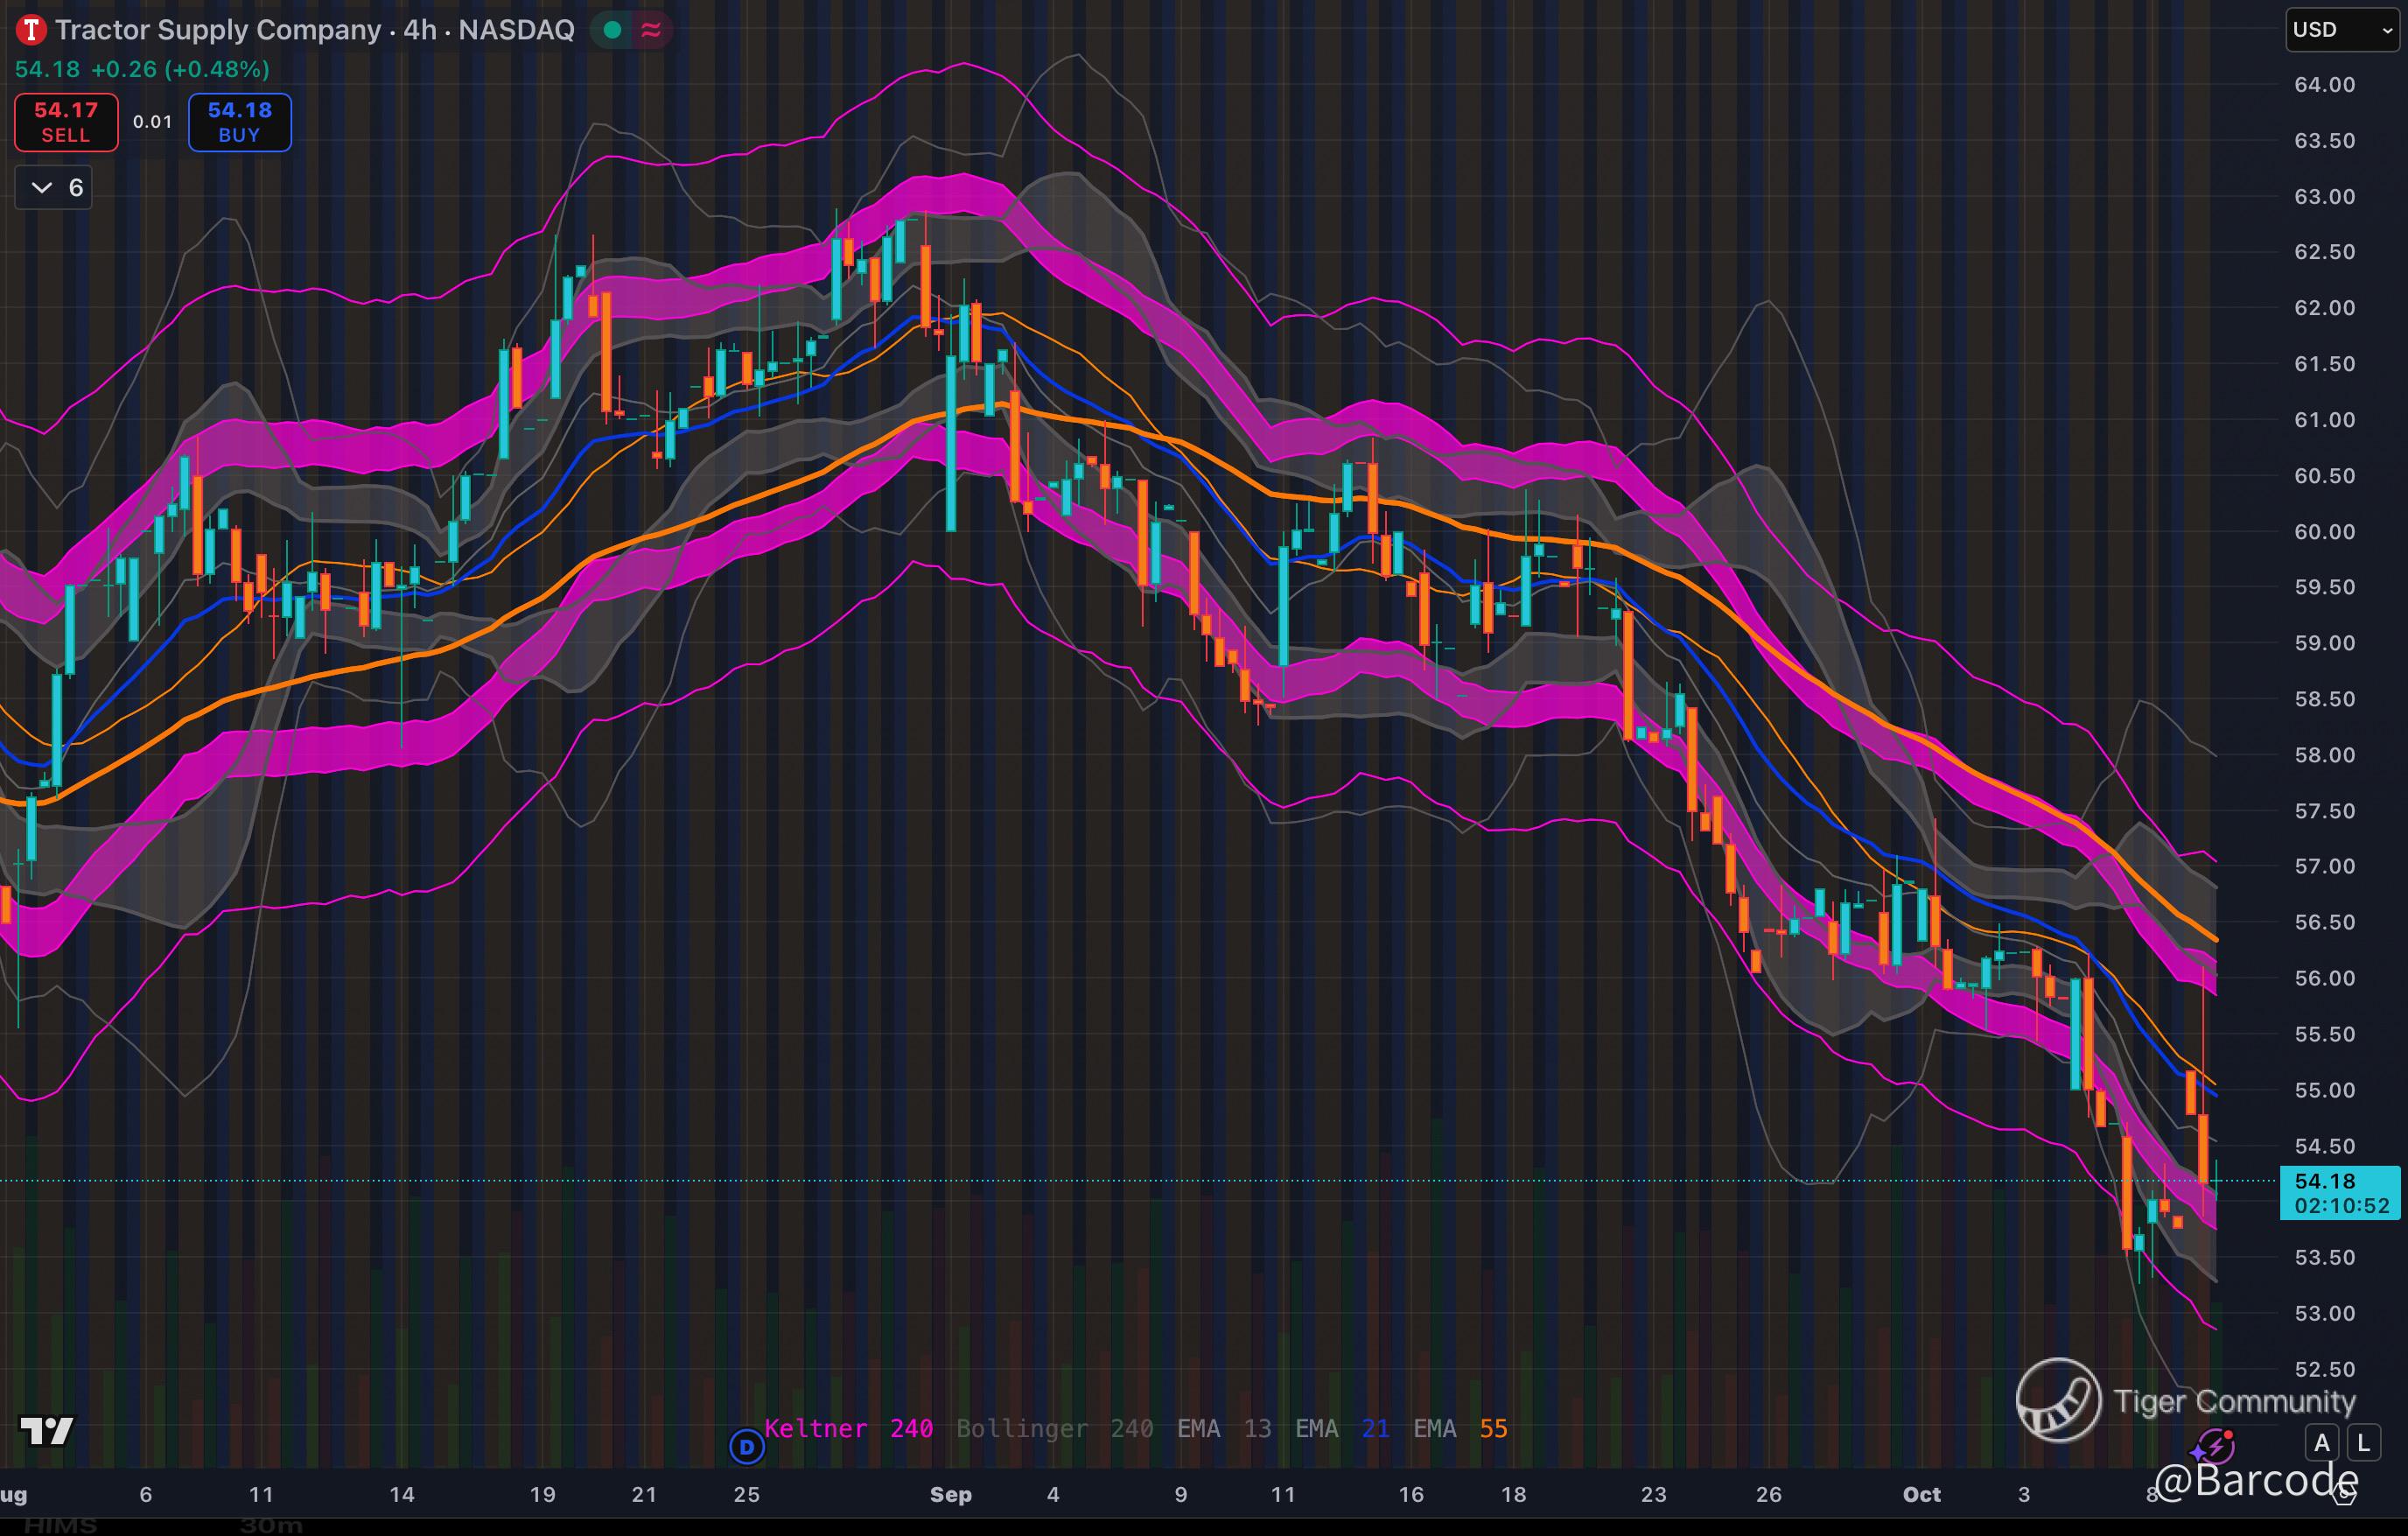Open the USD currency dropdown
This screenshot has height=1536, width=2408.
click(x=2341, y=30)
